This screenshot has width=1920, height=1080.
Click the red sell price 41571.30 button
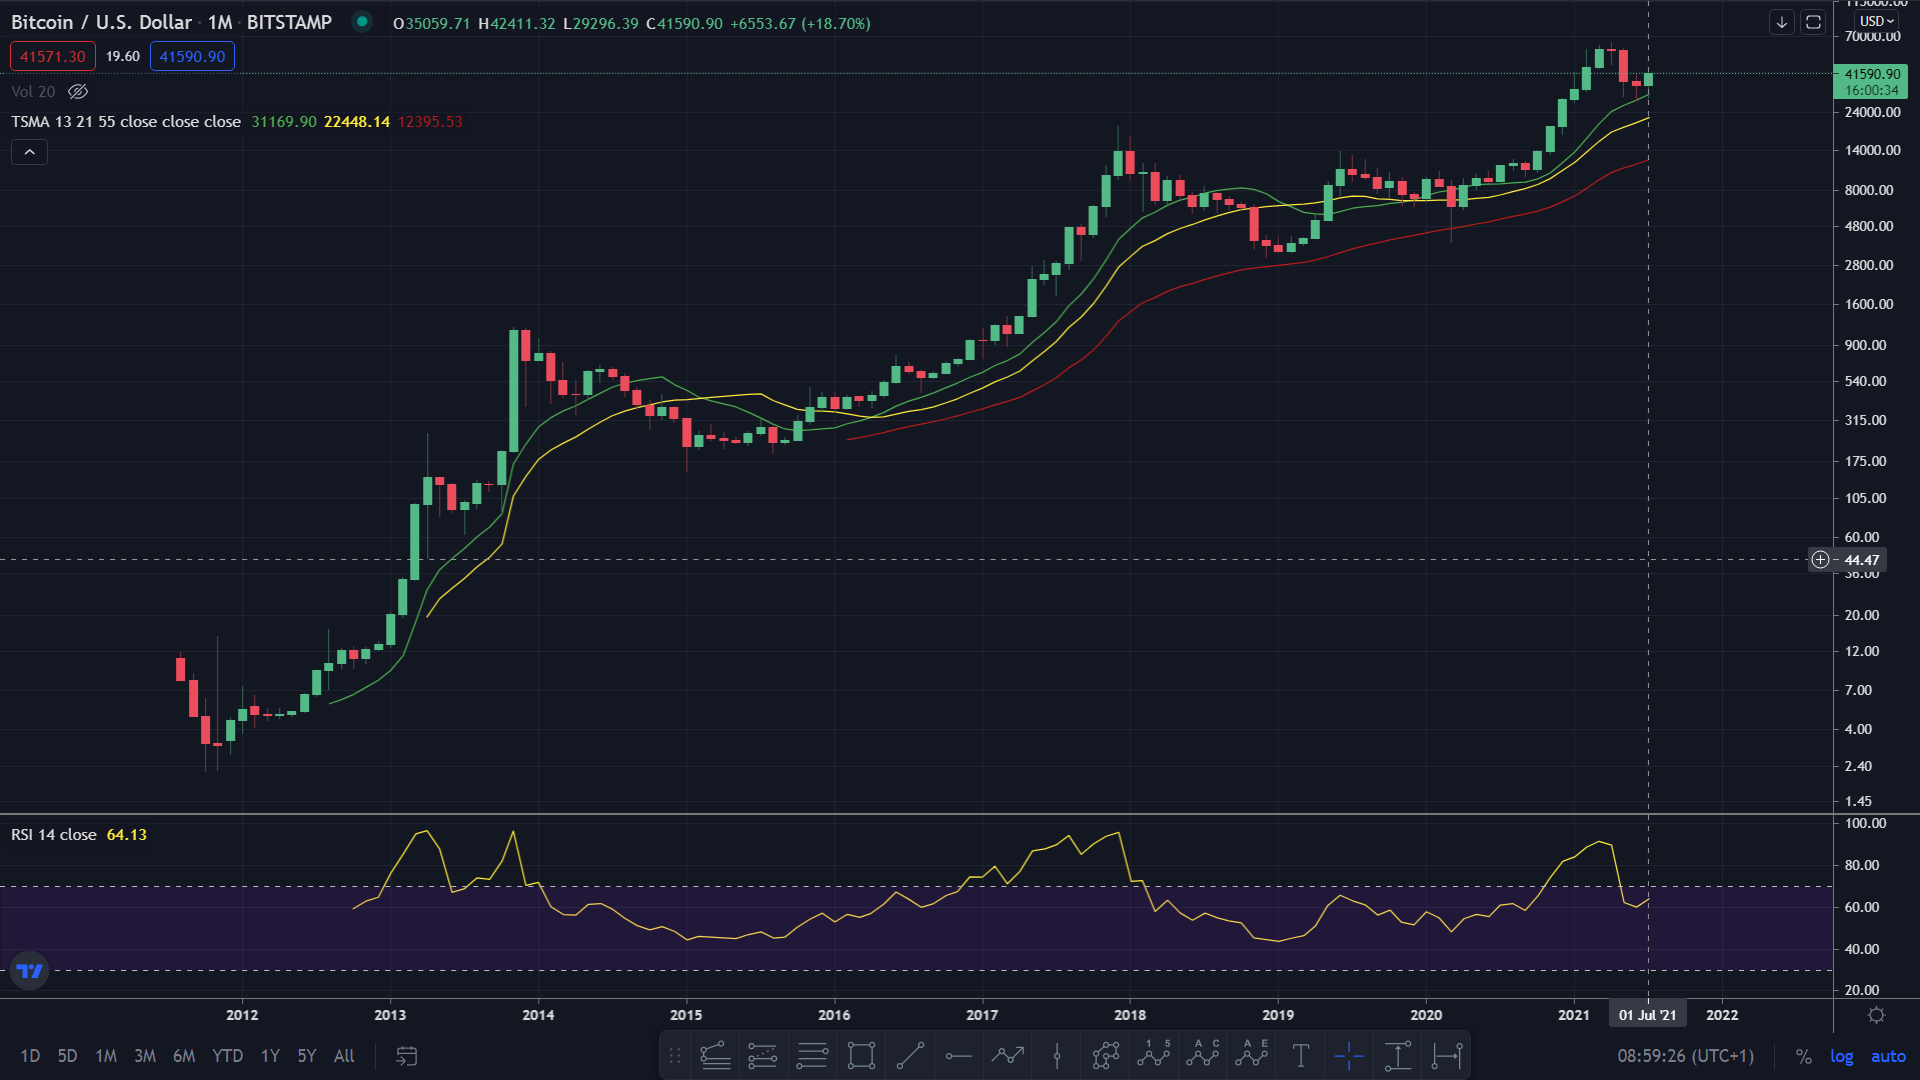pos(53,57)
